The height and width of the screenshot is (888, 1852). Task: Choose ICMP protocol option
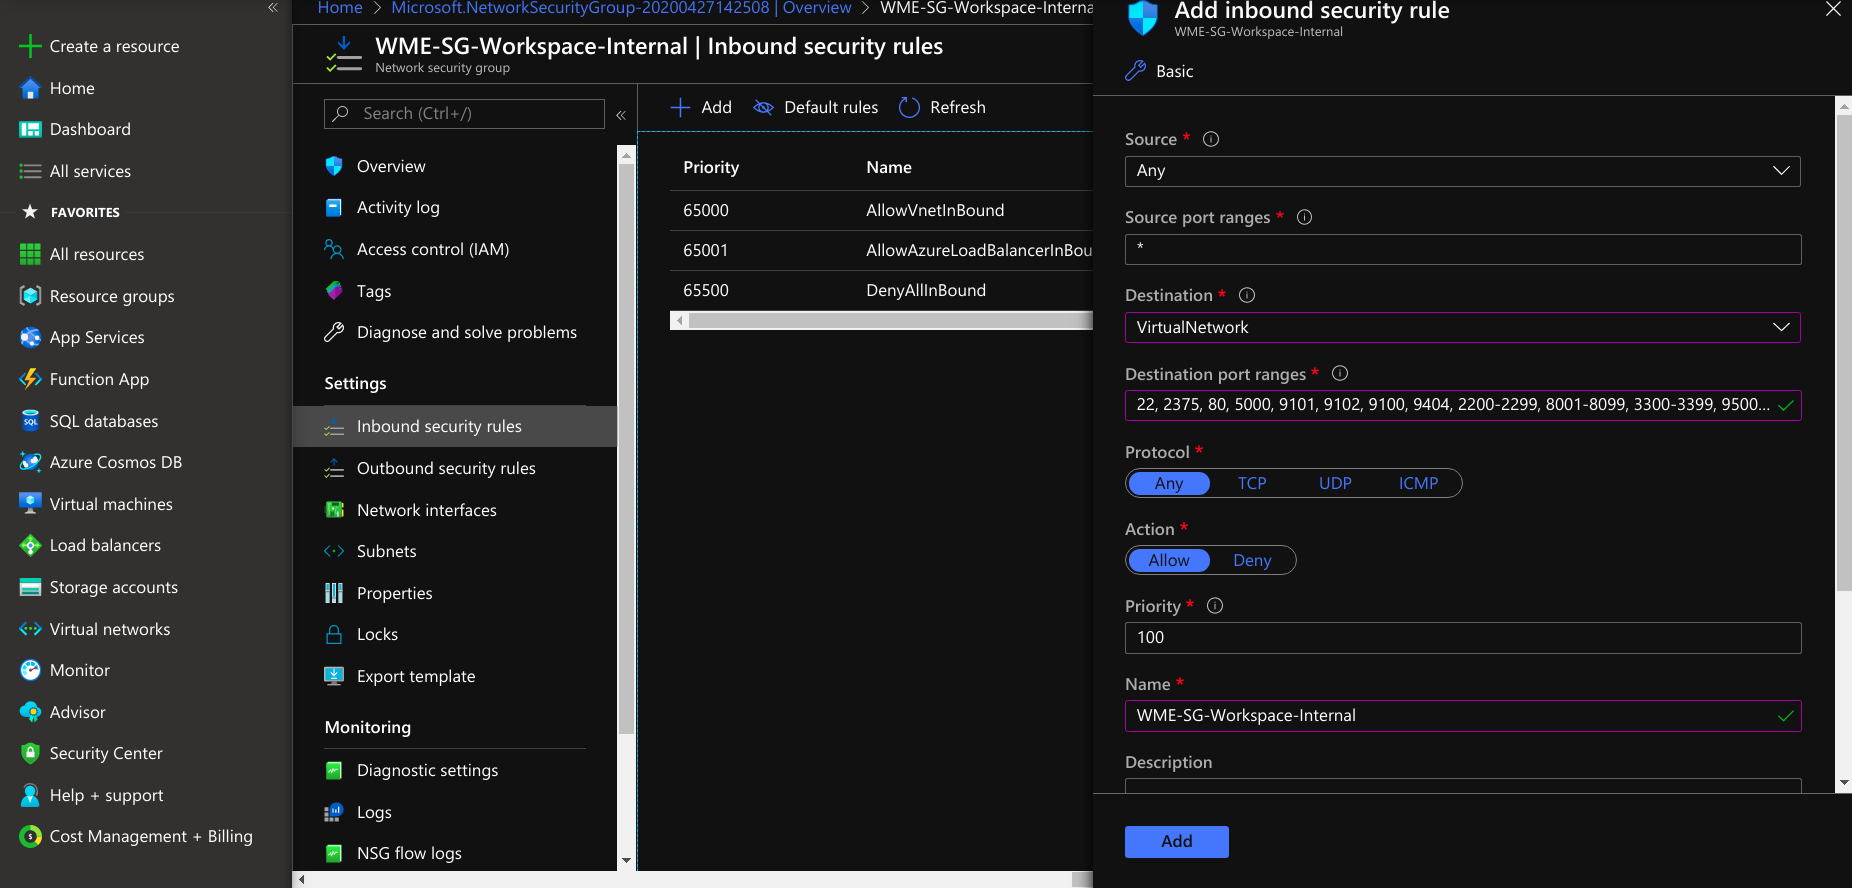(x=1418, y=484)
